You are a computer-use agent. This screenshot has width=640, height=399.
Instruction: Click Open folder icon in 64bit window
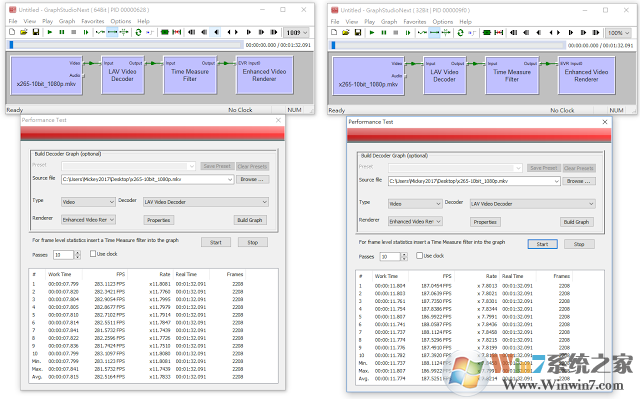click(x=24, y=32)
